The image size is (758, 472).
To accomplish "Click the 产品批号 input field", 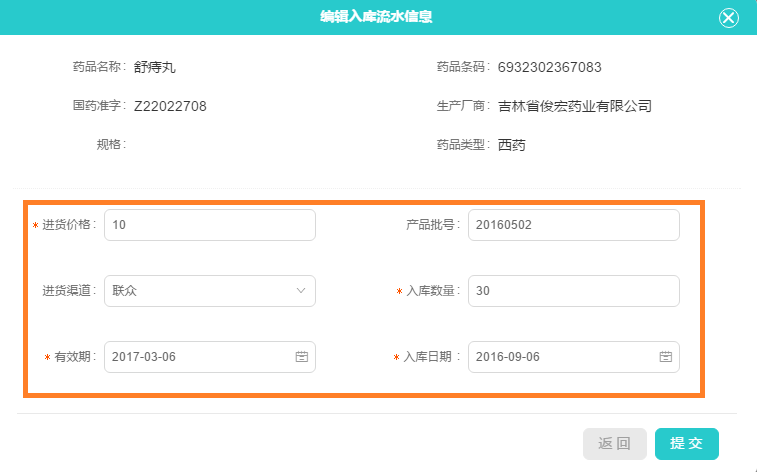I will pyautogui.click(x=574, y=225).
